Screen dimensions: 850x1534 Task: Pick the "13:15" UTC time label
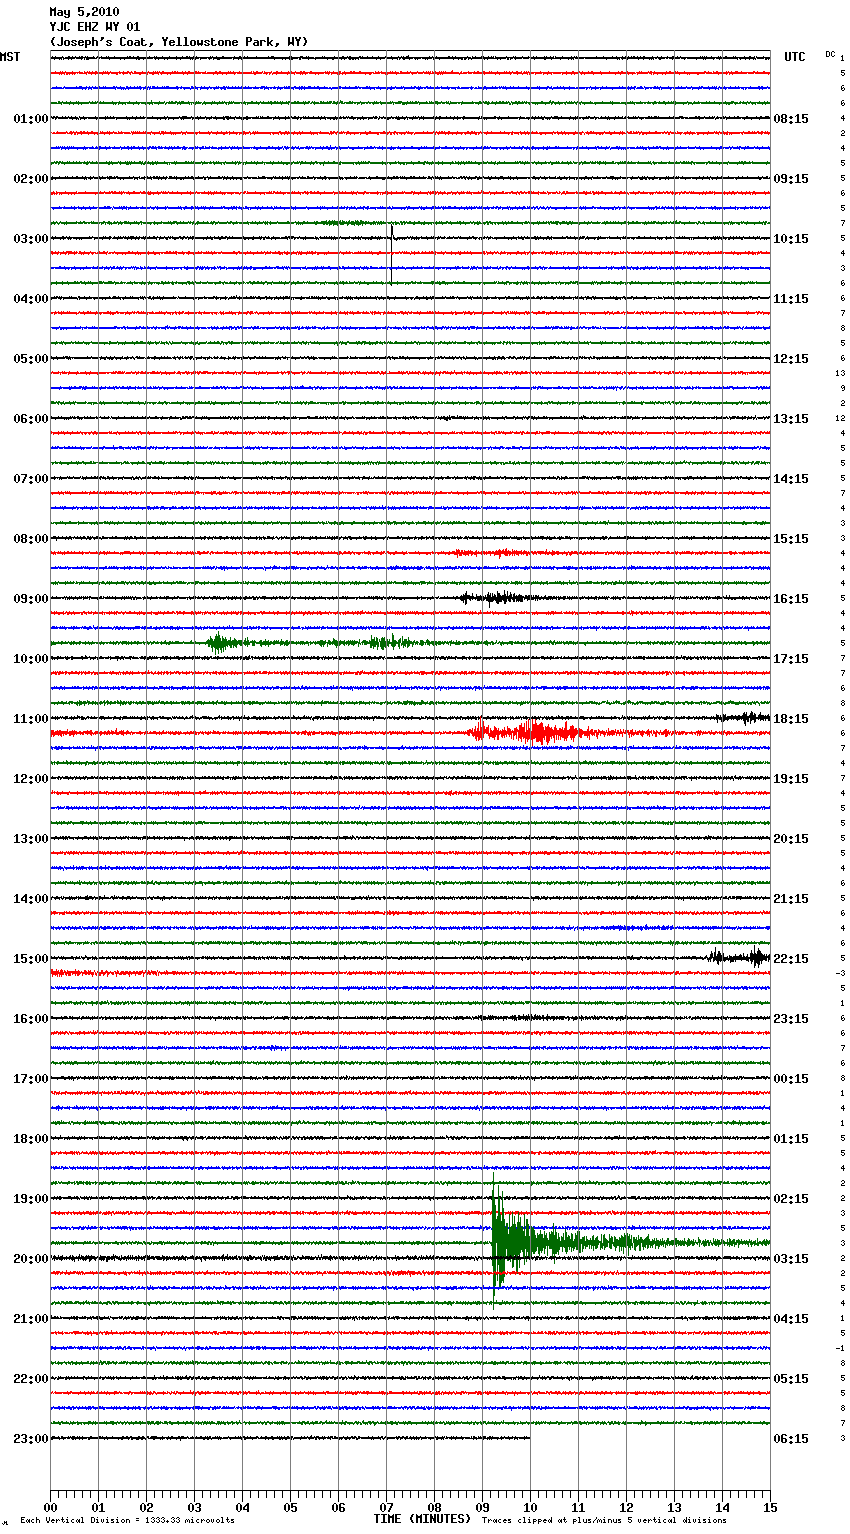click(x=791, y=419)
